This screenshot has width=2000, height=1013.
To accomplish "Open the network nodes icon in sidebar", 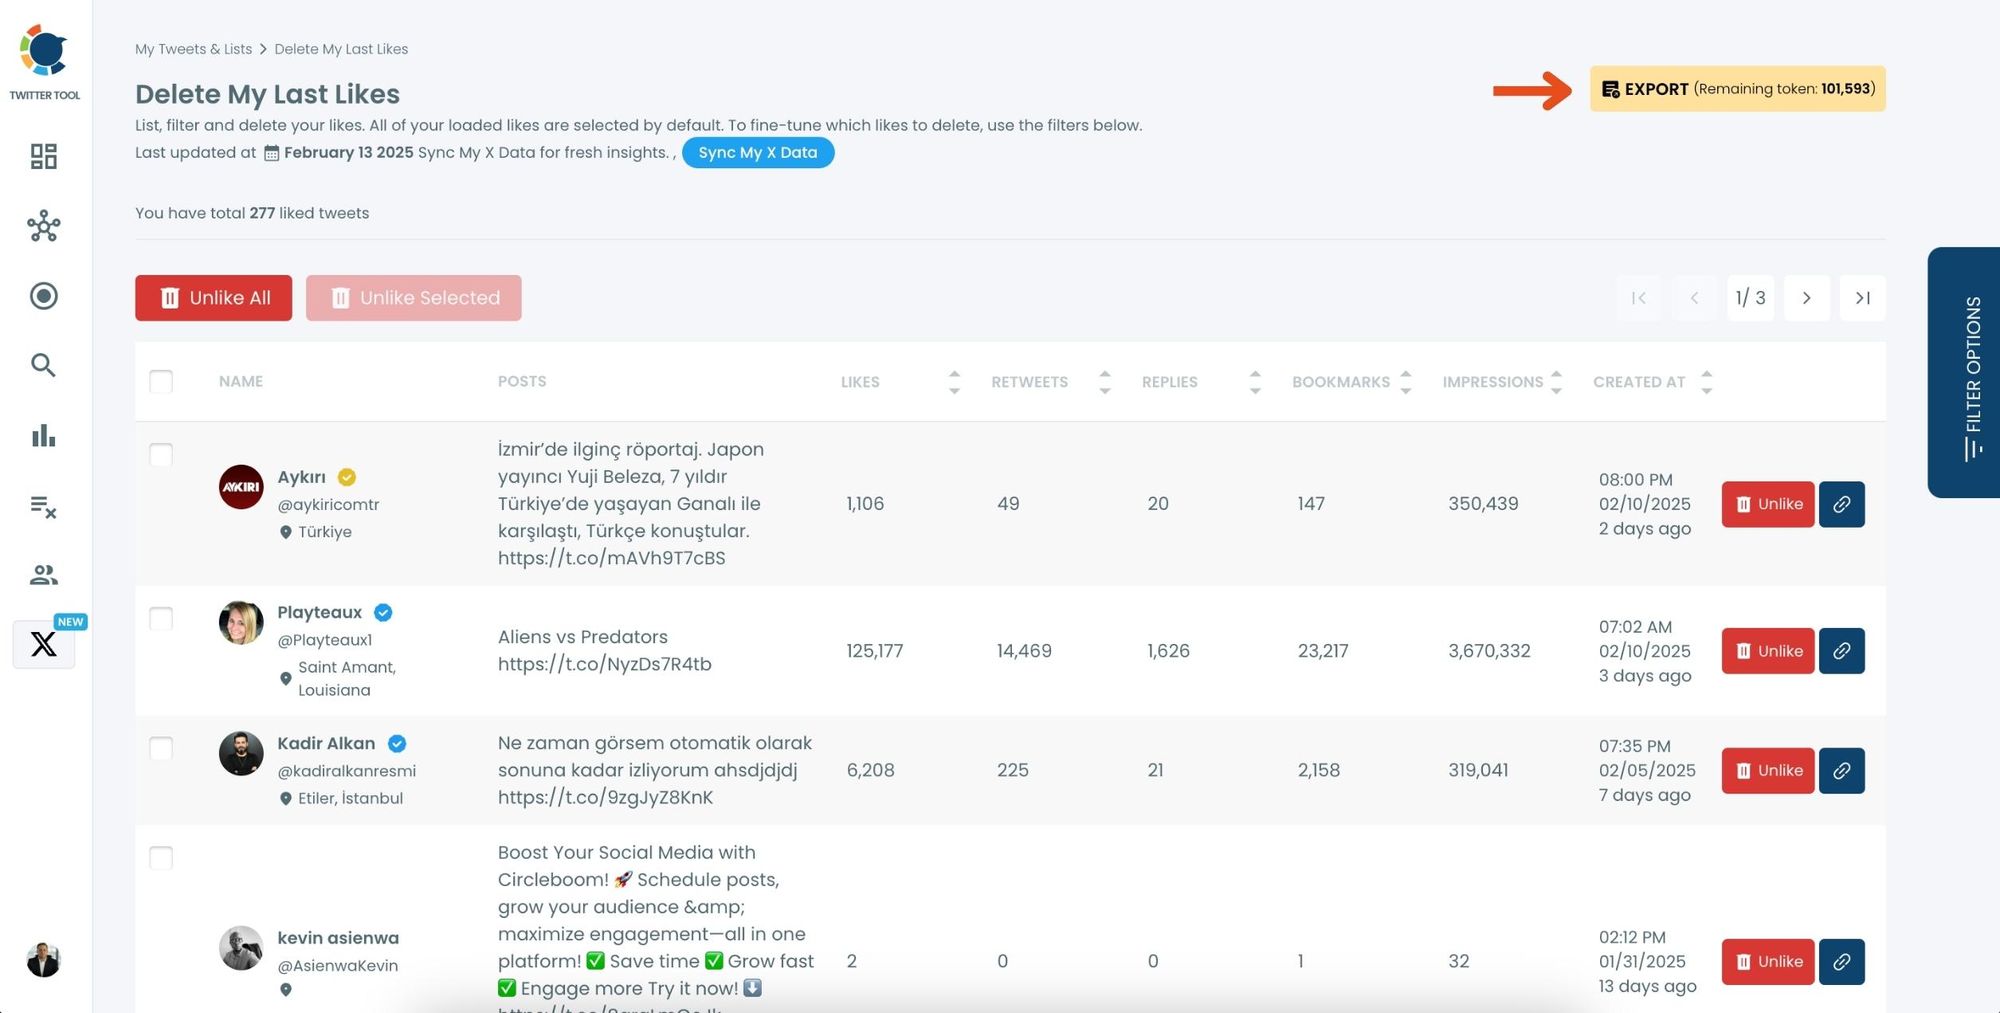I will coord(44,226).
